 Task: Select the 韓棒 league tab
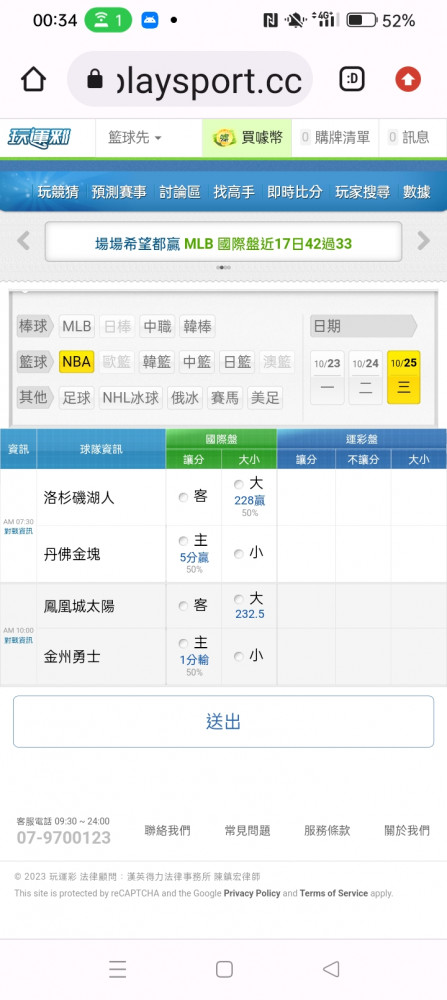point(197,327)
